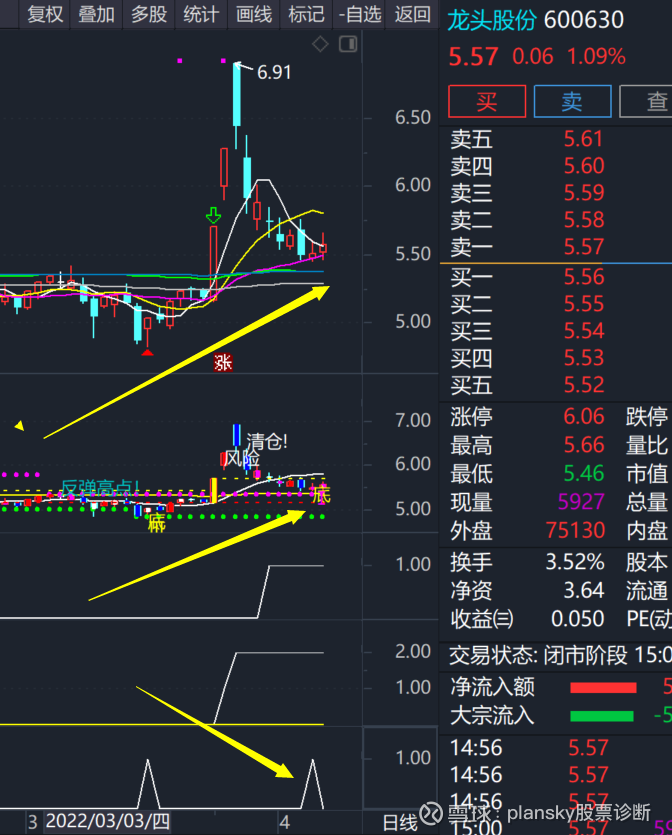The height and width of the screenshot is (835, 672).
Task: Click the diamond icon above the chart
Action: pos(320,44)
